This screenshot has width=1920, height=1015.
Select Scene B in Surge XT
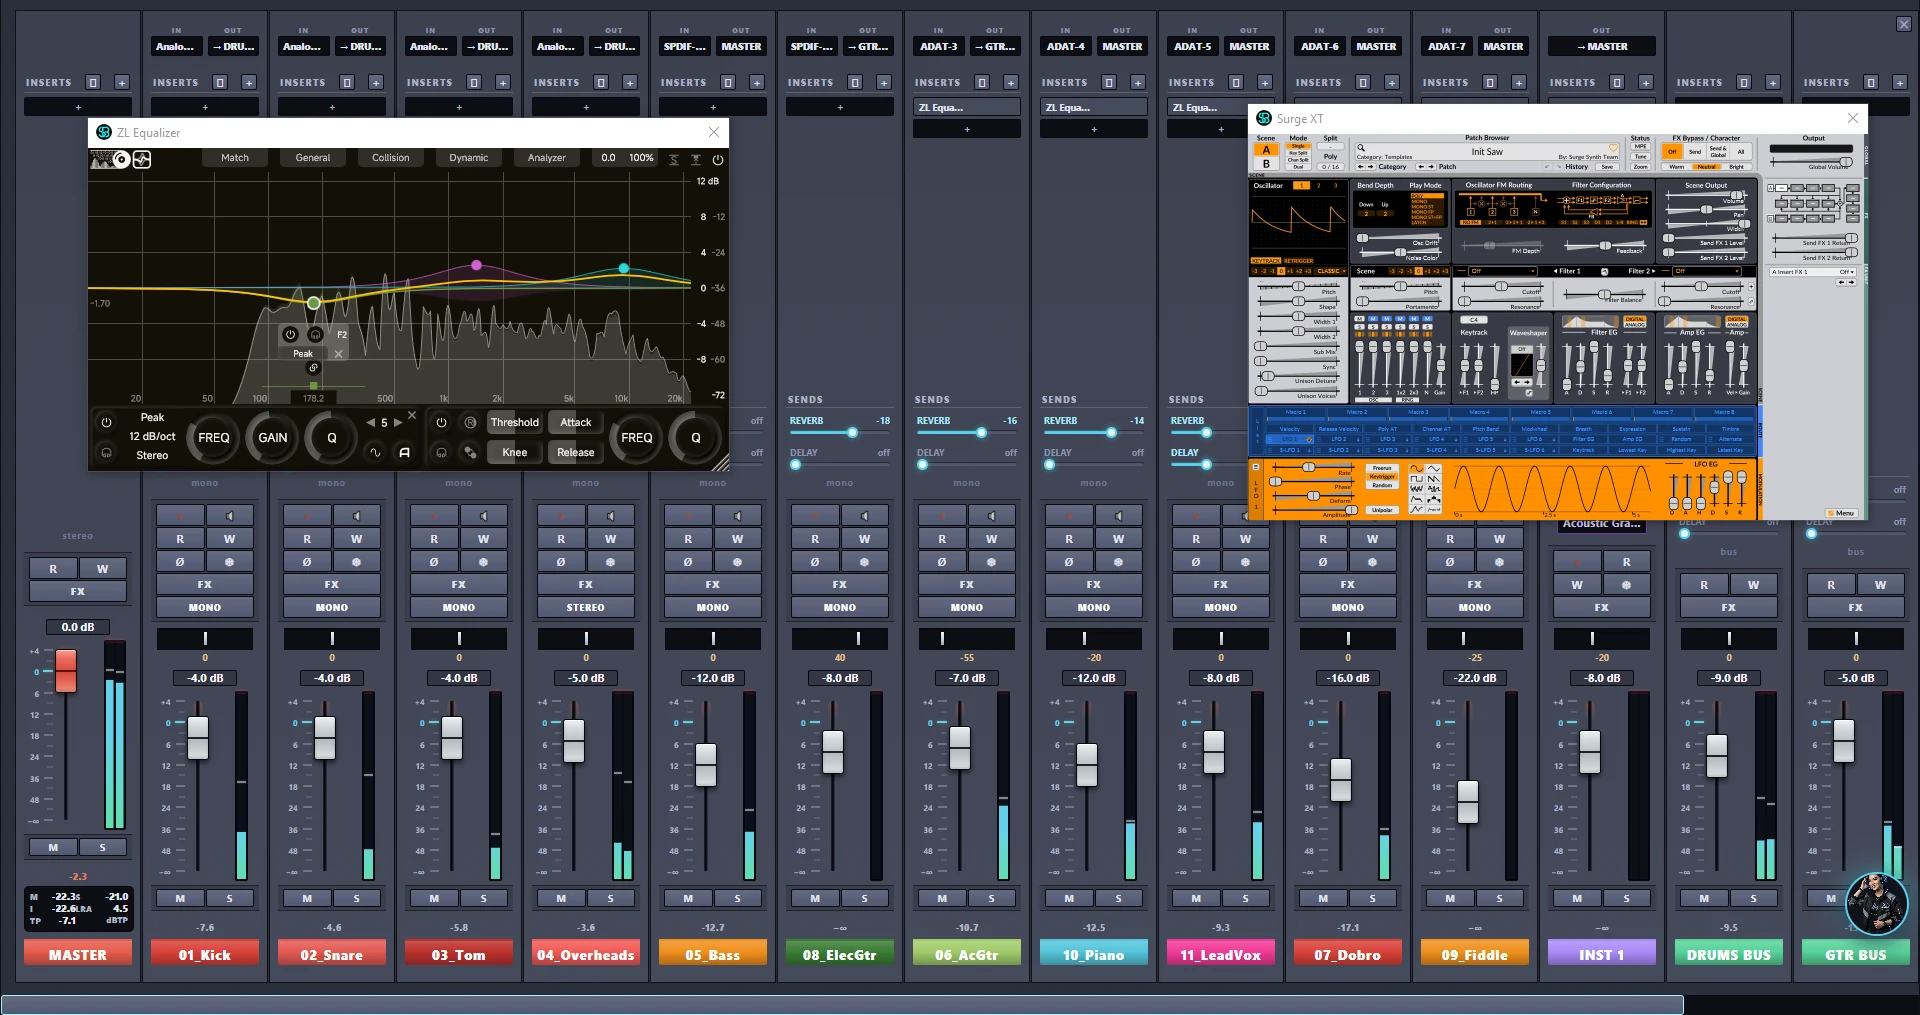click(1266, 163)
